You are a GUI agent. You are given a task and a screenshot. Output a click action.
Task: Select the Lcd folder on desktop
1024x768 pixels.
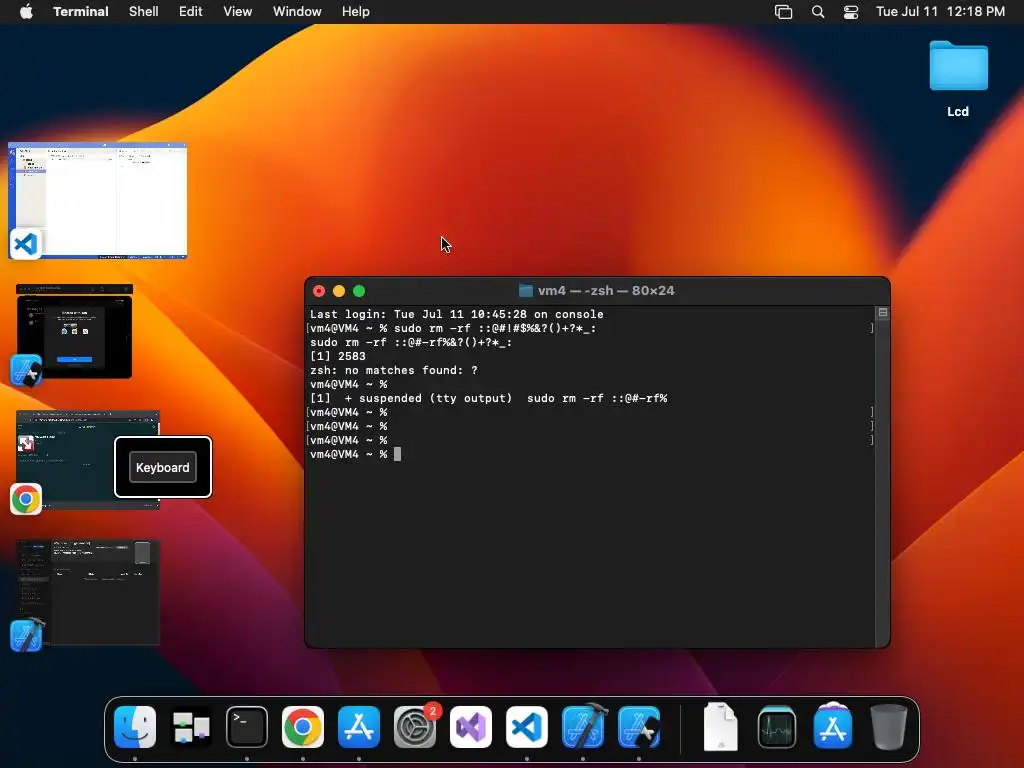tap(958, 78)
